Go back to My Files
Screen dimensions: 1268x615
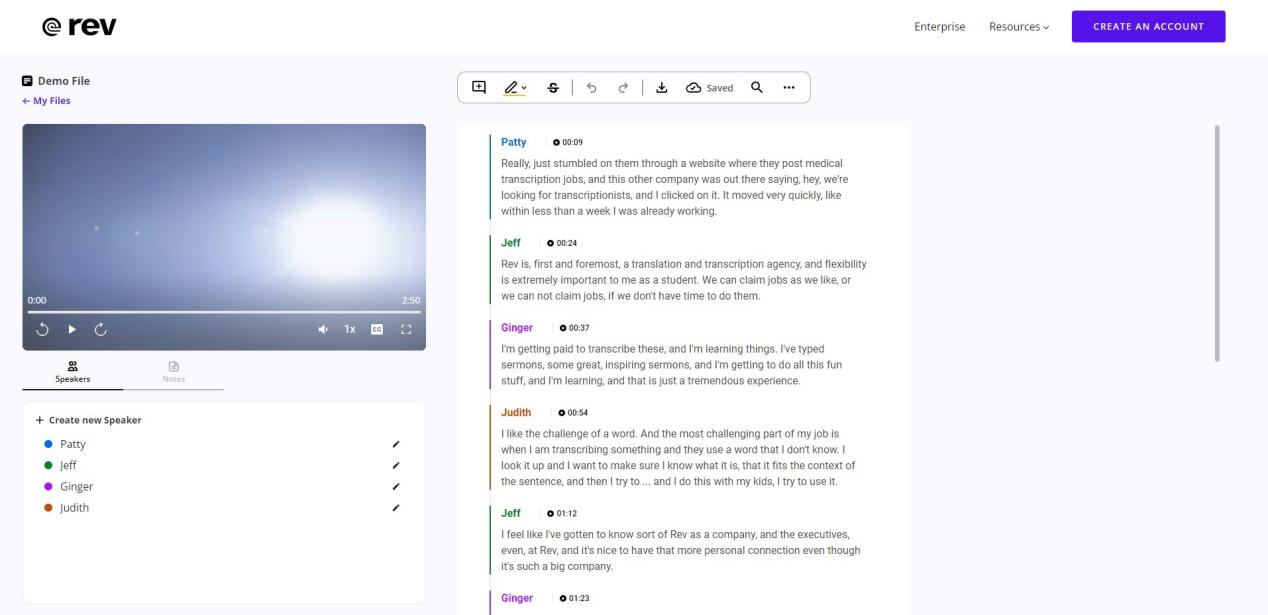[x=46, y=100]
